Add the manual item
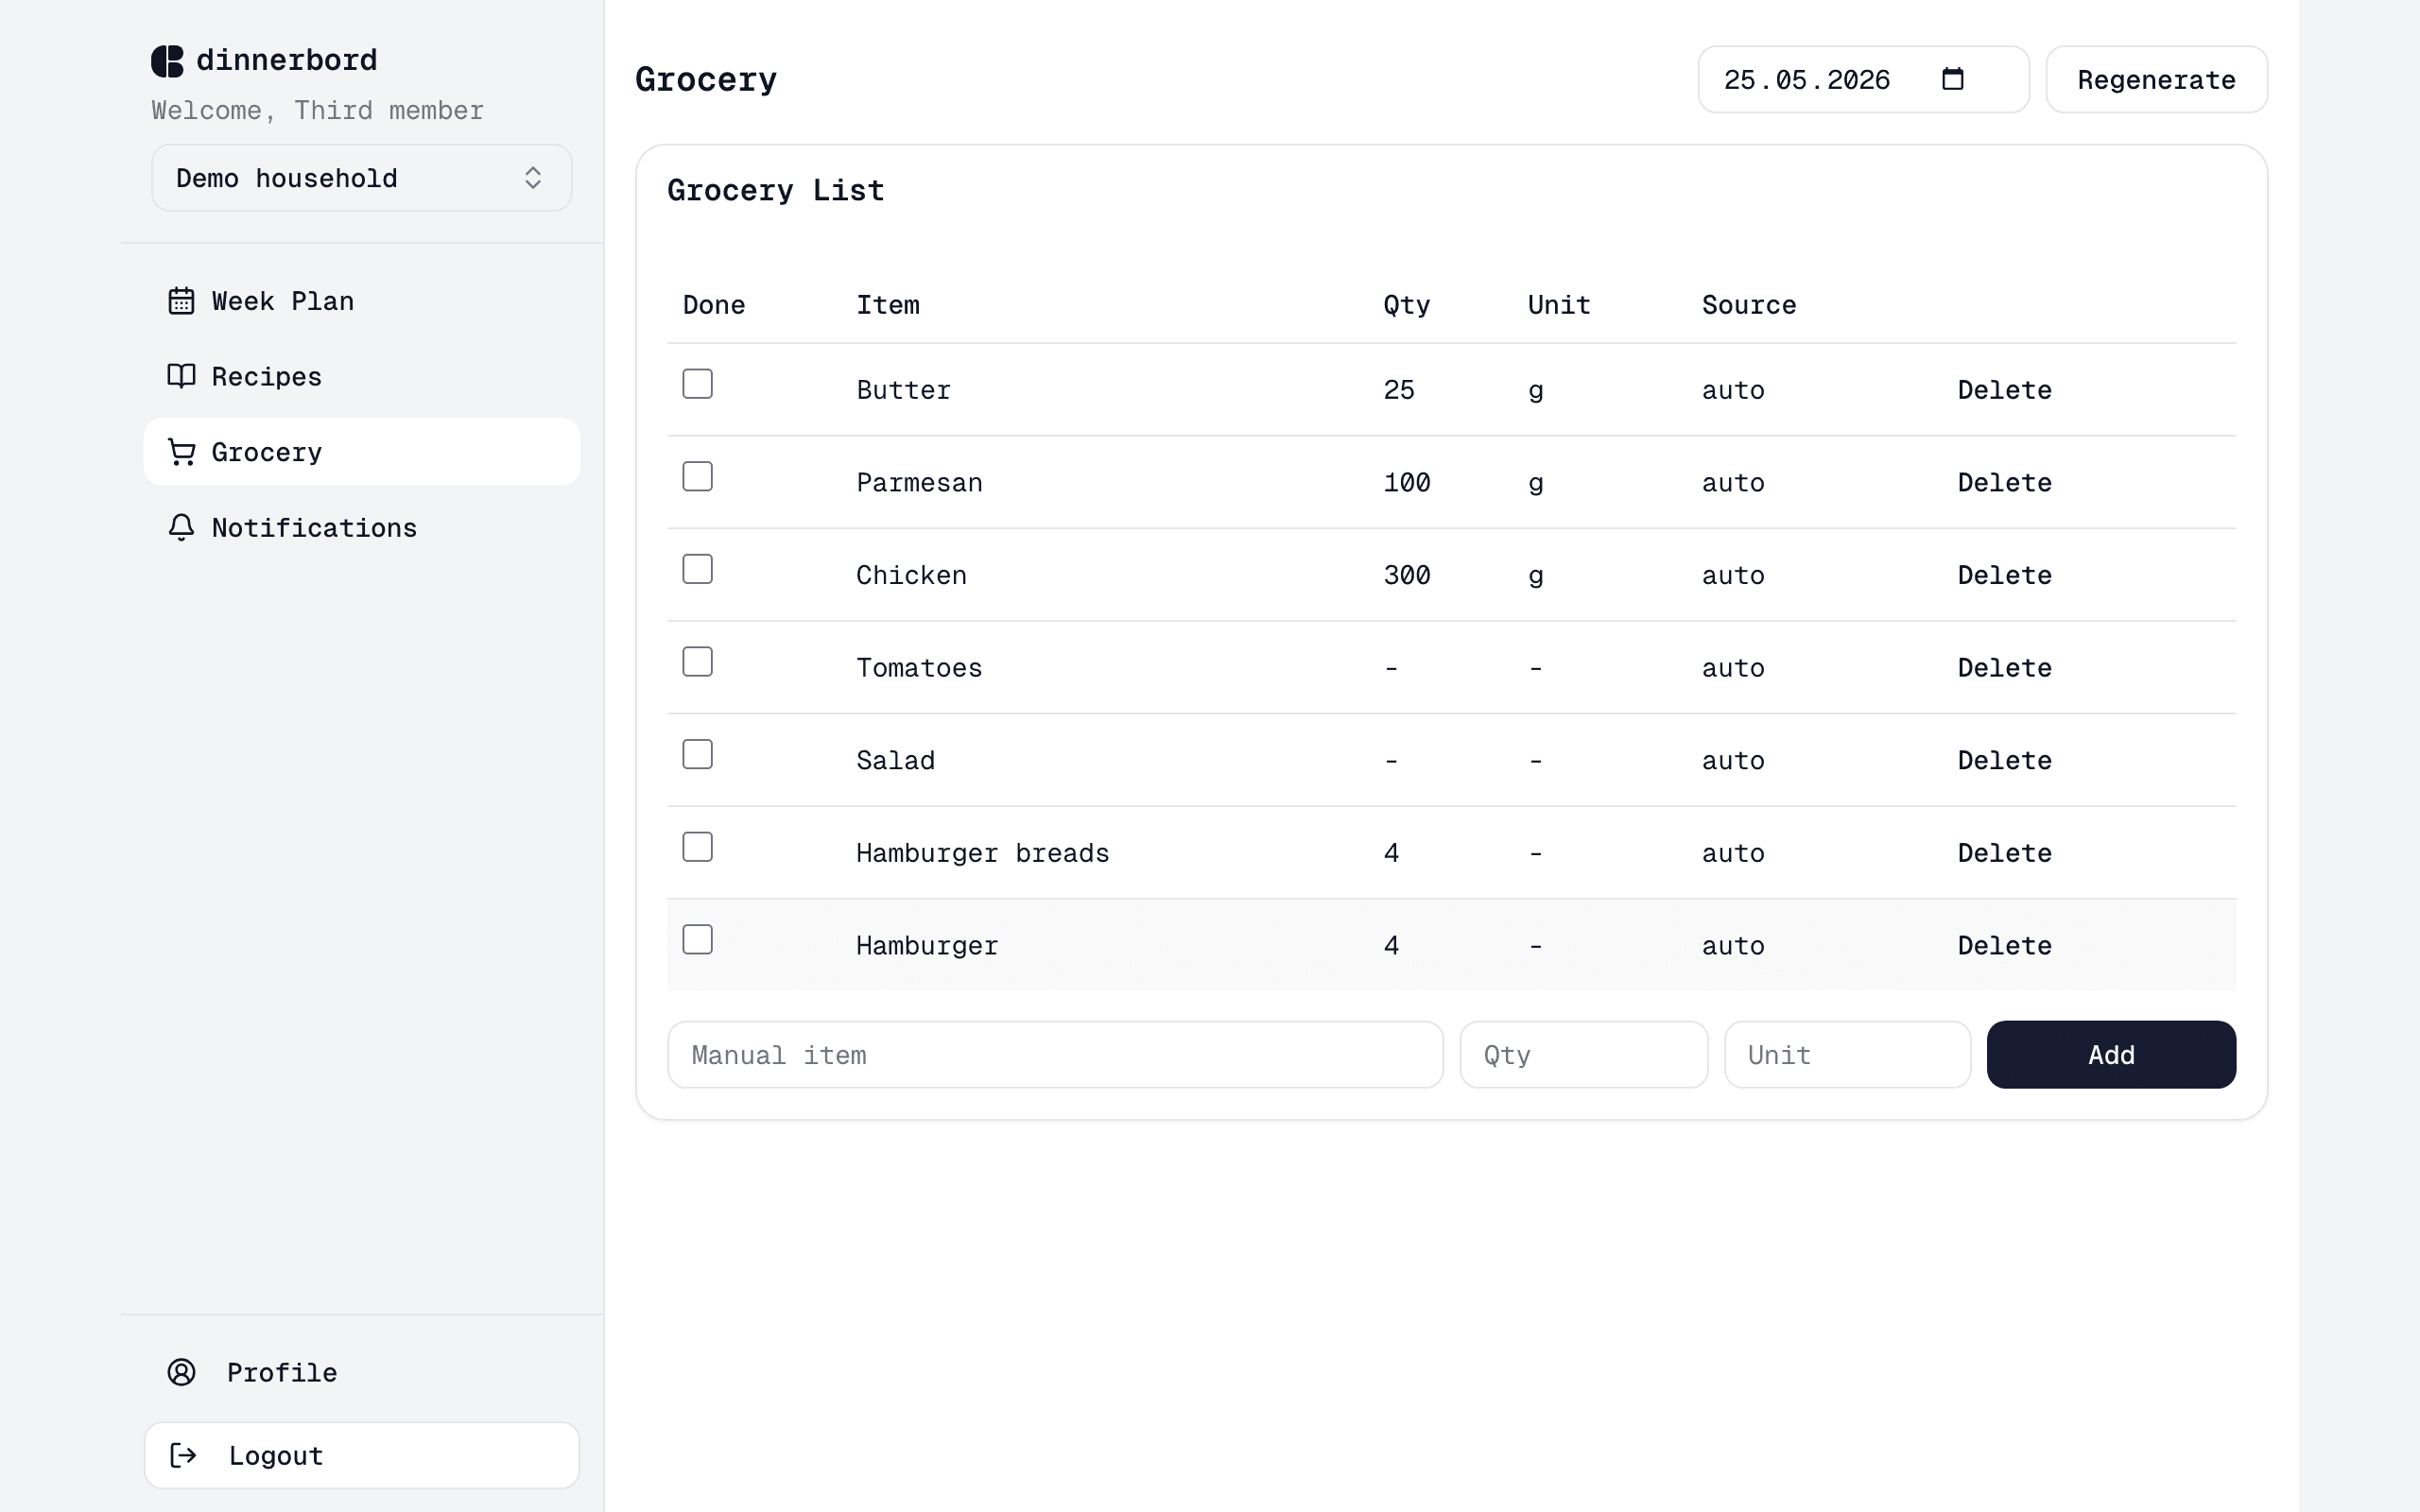2420x1512 pixels. click(x=2110, y=1054)
